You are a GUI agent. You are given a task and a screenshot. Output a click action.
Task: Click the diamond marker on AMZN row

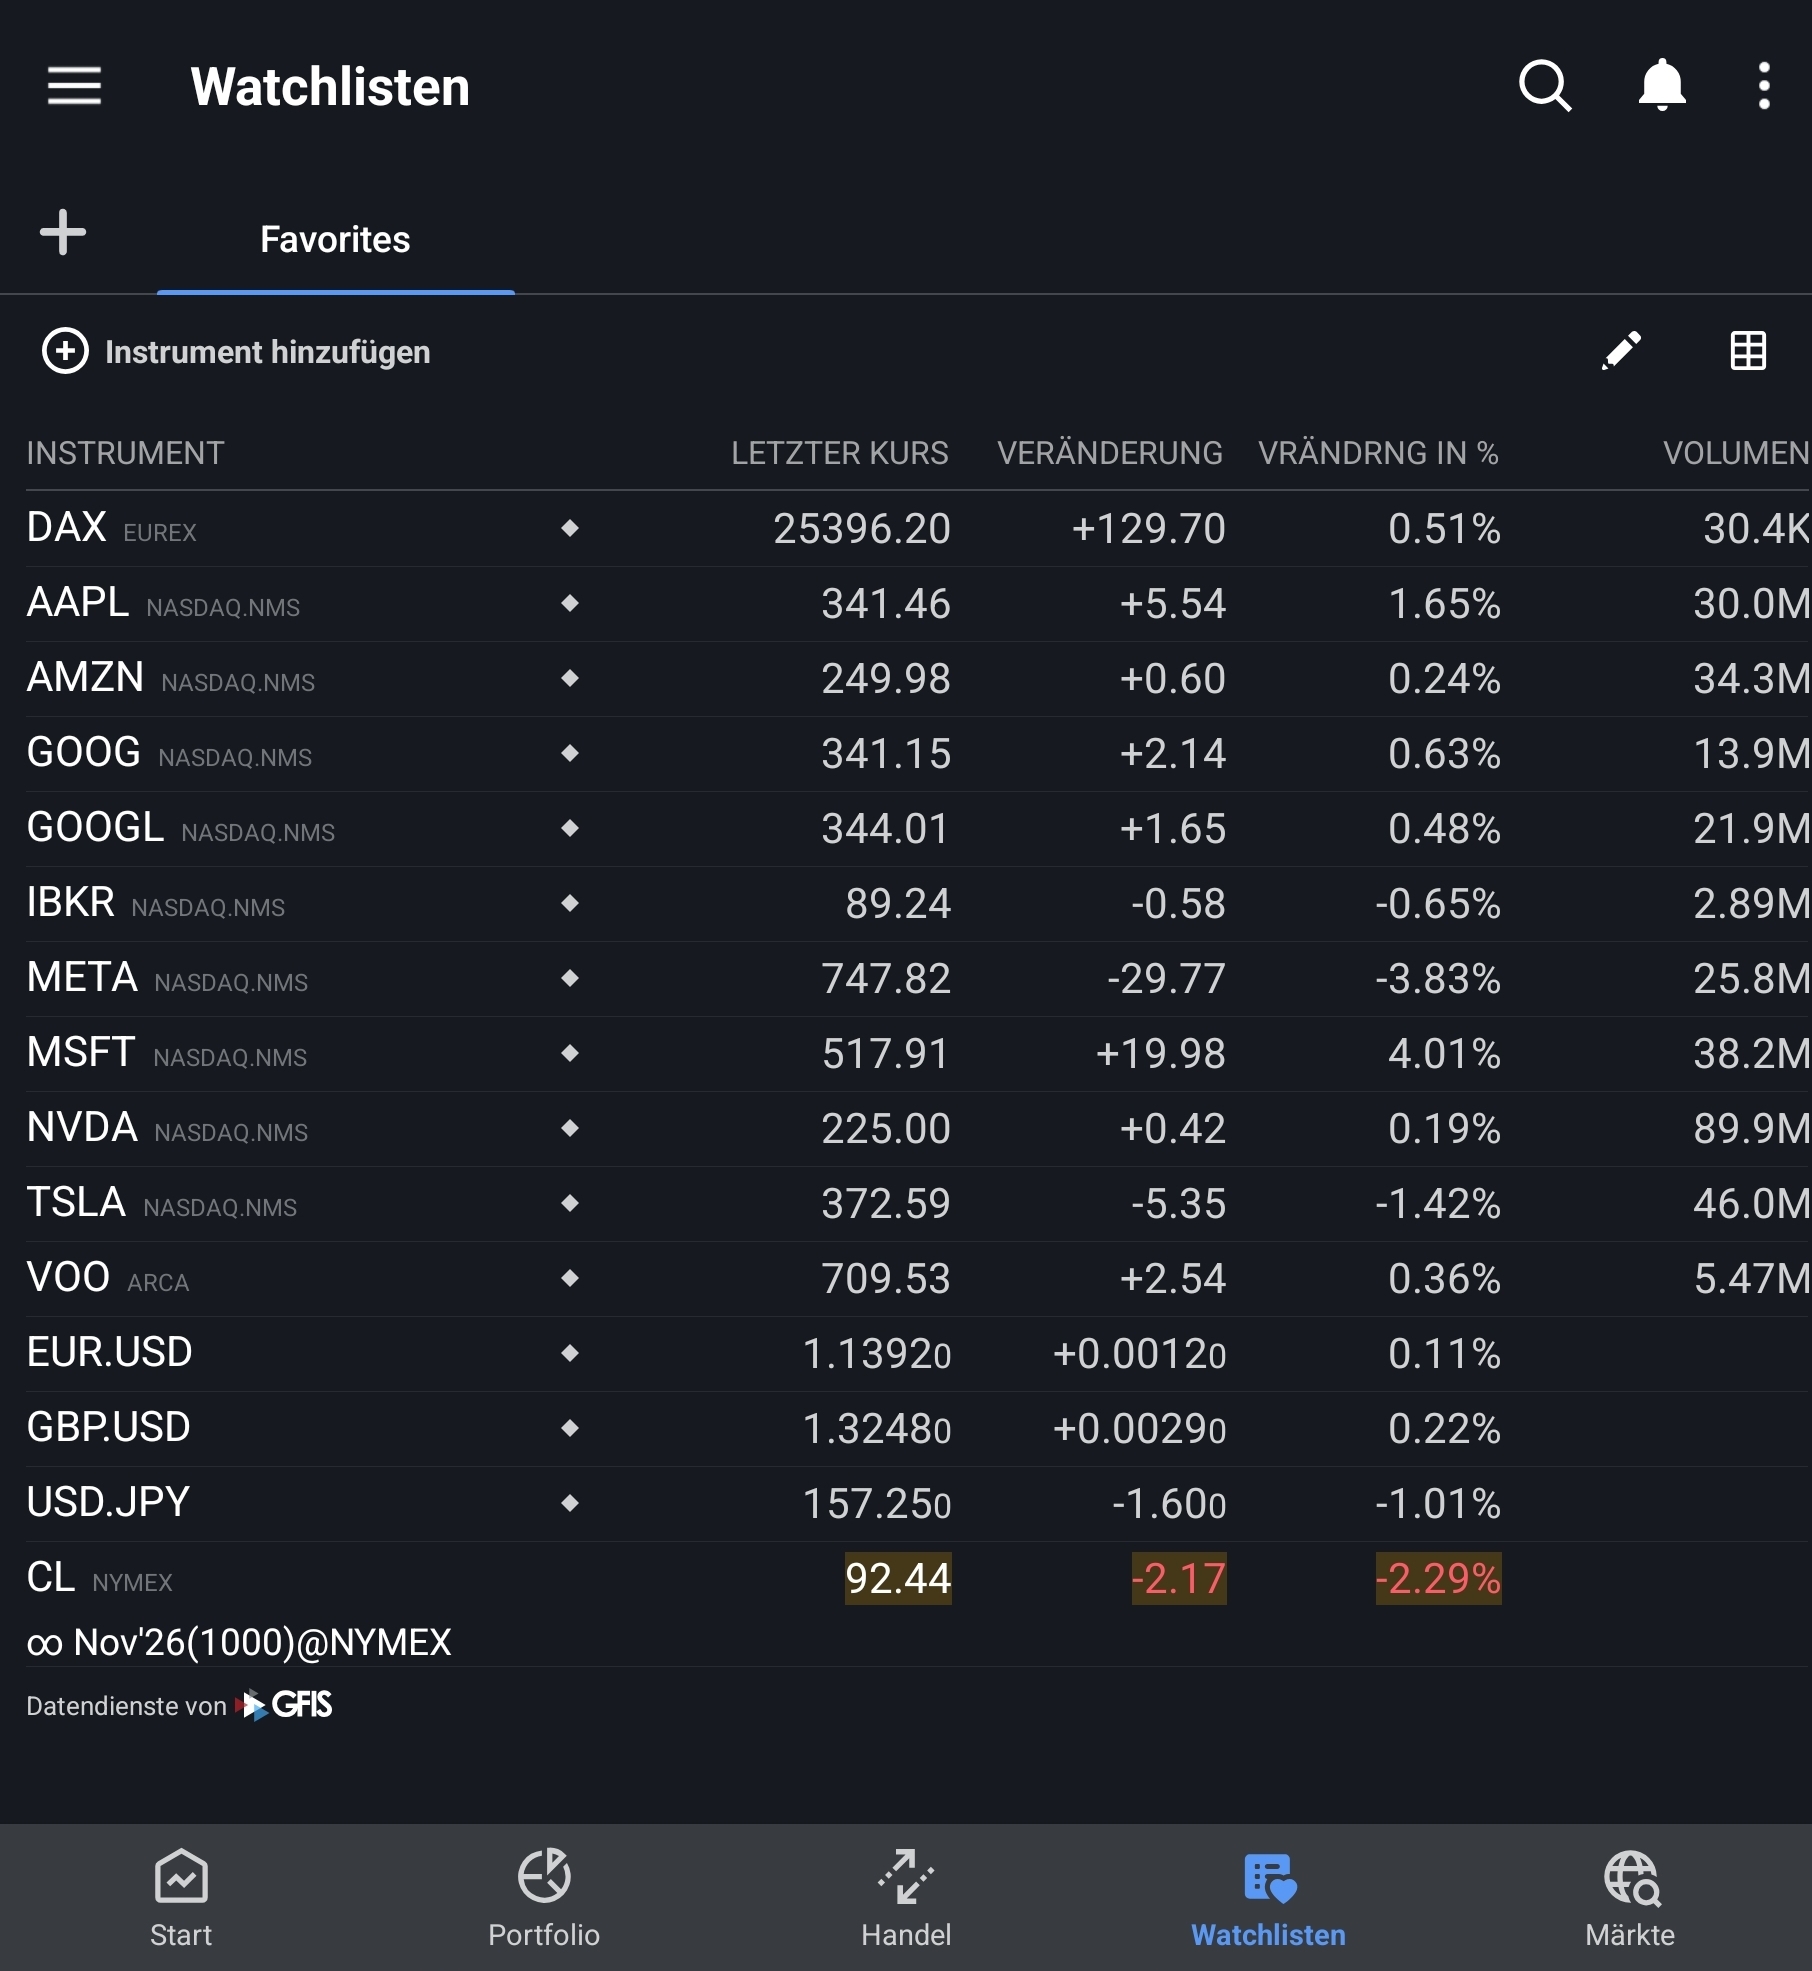click(570, 678)
